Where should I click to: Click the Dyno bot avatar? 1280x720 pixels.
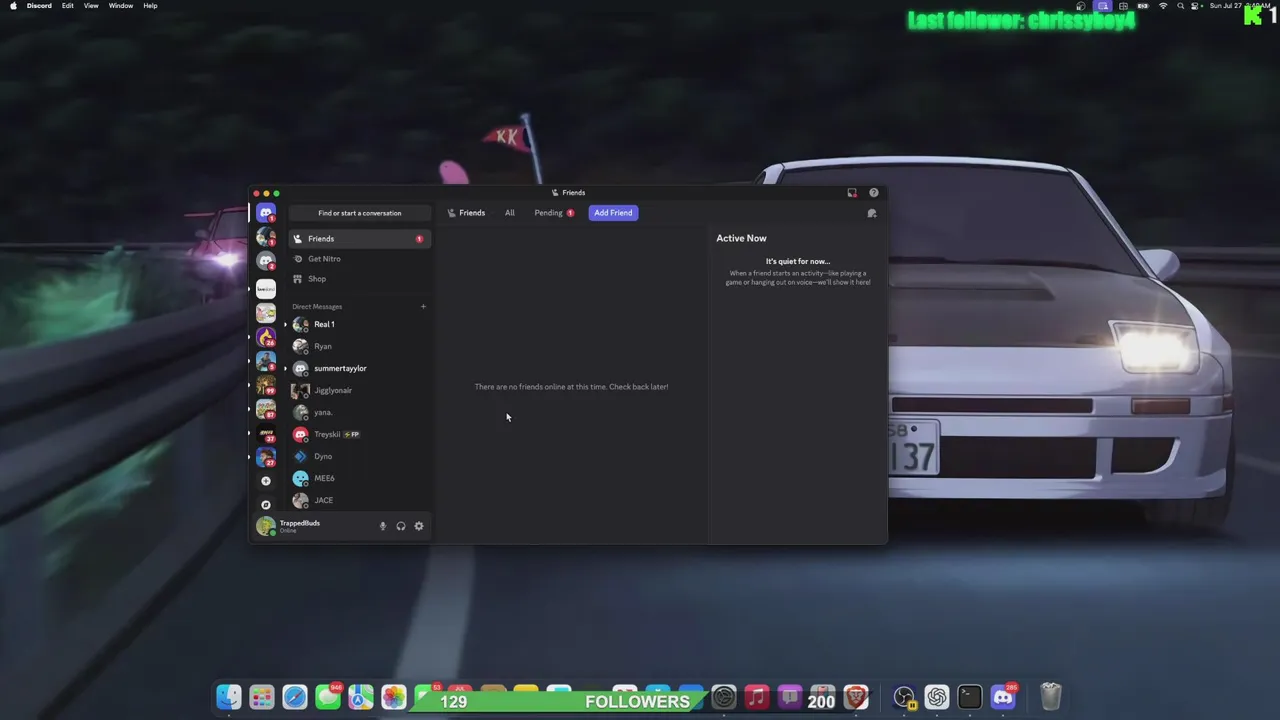click(300, 456)
